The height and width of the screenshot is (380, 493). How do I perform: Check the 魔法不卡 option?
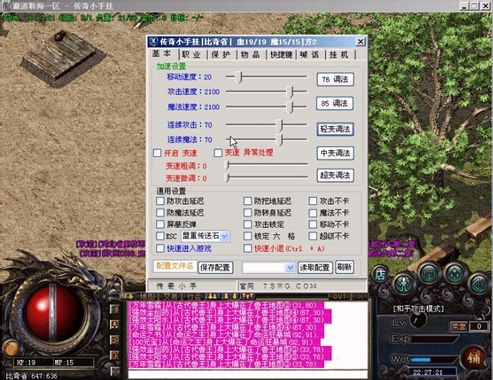click(x=313, y=213)
